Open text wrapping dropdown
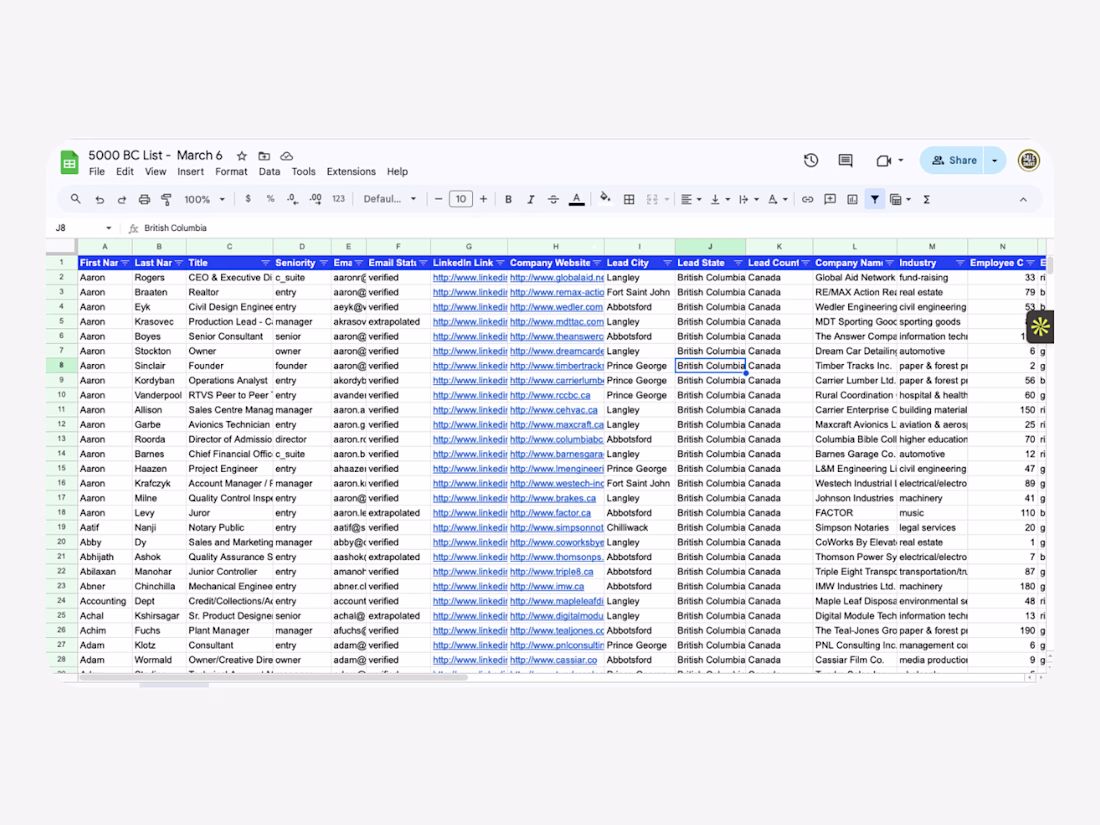The height and width of the screenshot is (825, 1100). (749, 199)
